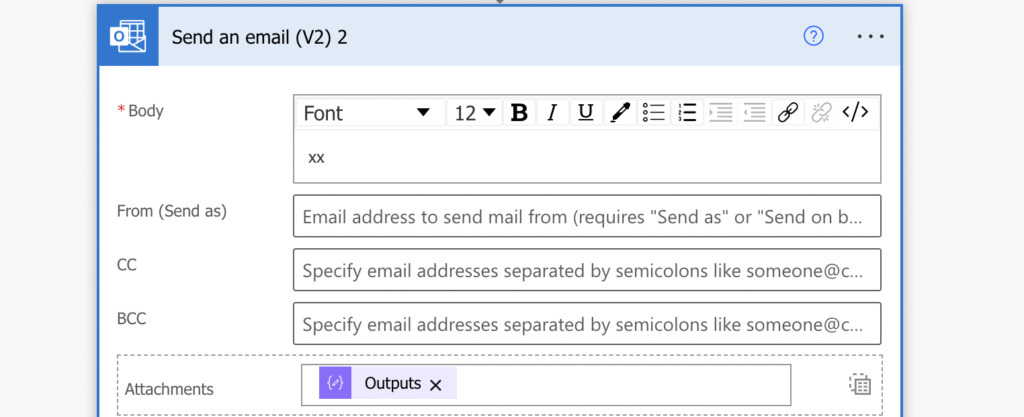Insert a numbered list
The width and height of the screenshot is (1024, 417).
coord(687,113)
